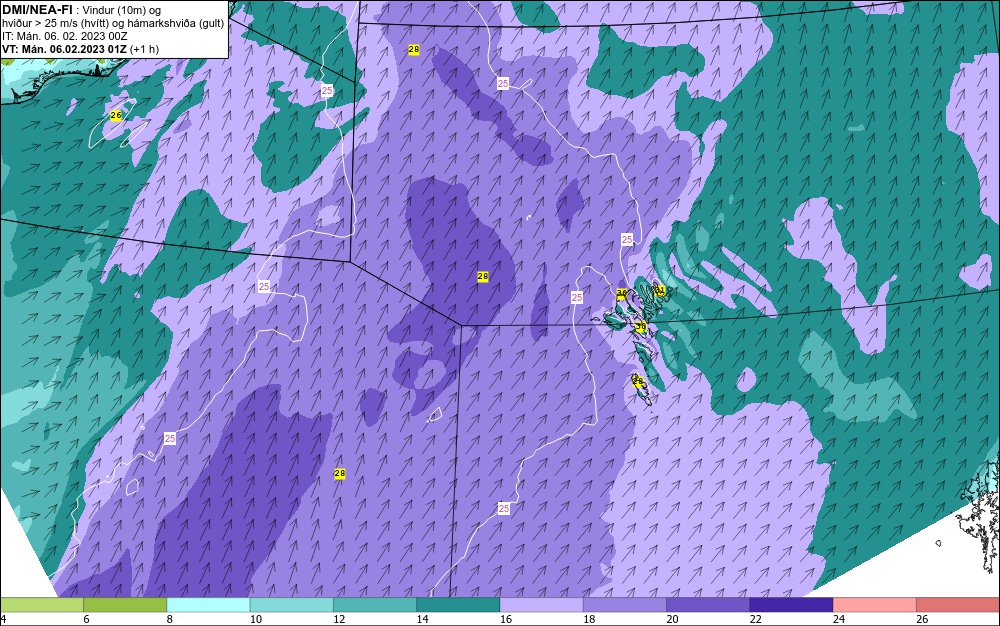Pick the violet 20–22 legend swatch

pyautogui.click(x=708, y=605)
